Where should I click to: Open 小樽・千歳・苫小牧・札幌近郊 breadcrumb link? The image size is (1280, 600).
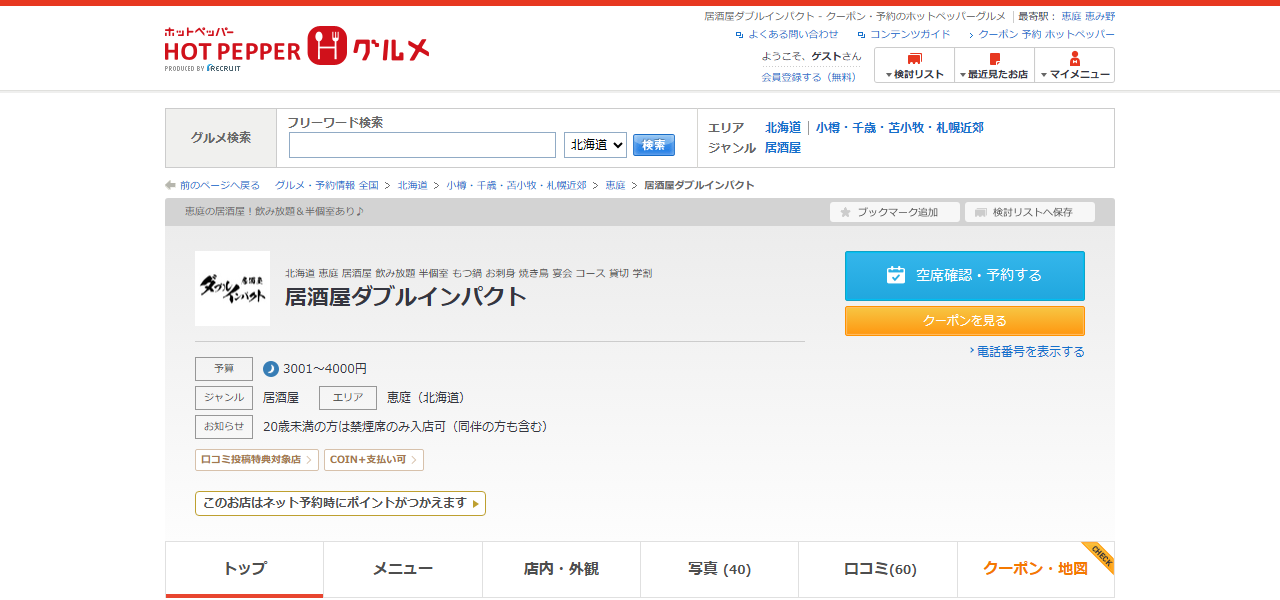click(x=516, y=186)
